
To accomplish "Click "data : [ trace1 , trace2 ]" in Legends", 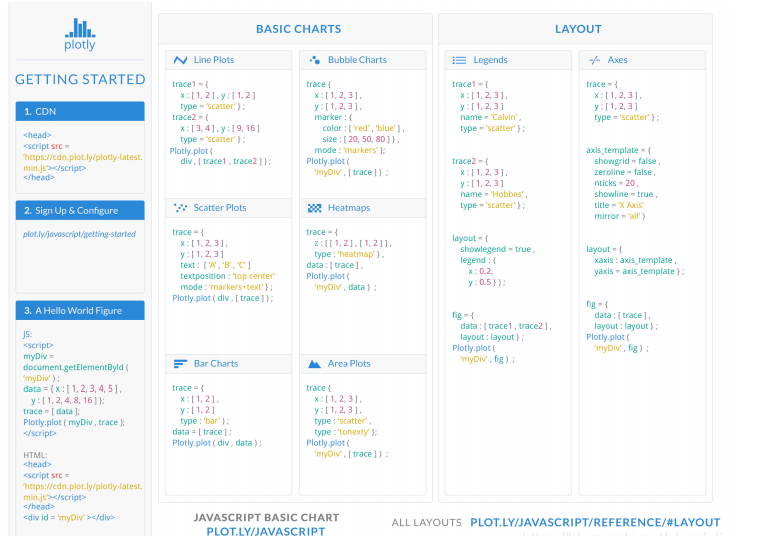I will point(506,326).
